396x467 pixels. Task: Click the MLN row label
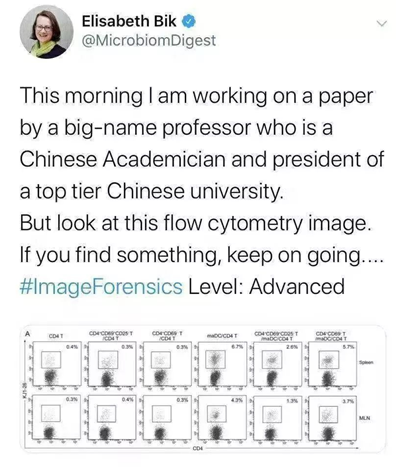click(x=365, y=417)
